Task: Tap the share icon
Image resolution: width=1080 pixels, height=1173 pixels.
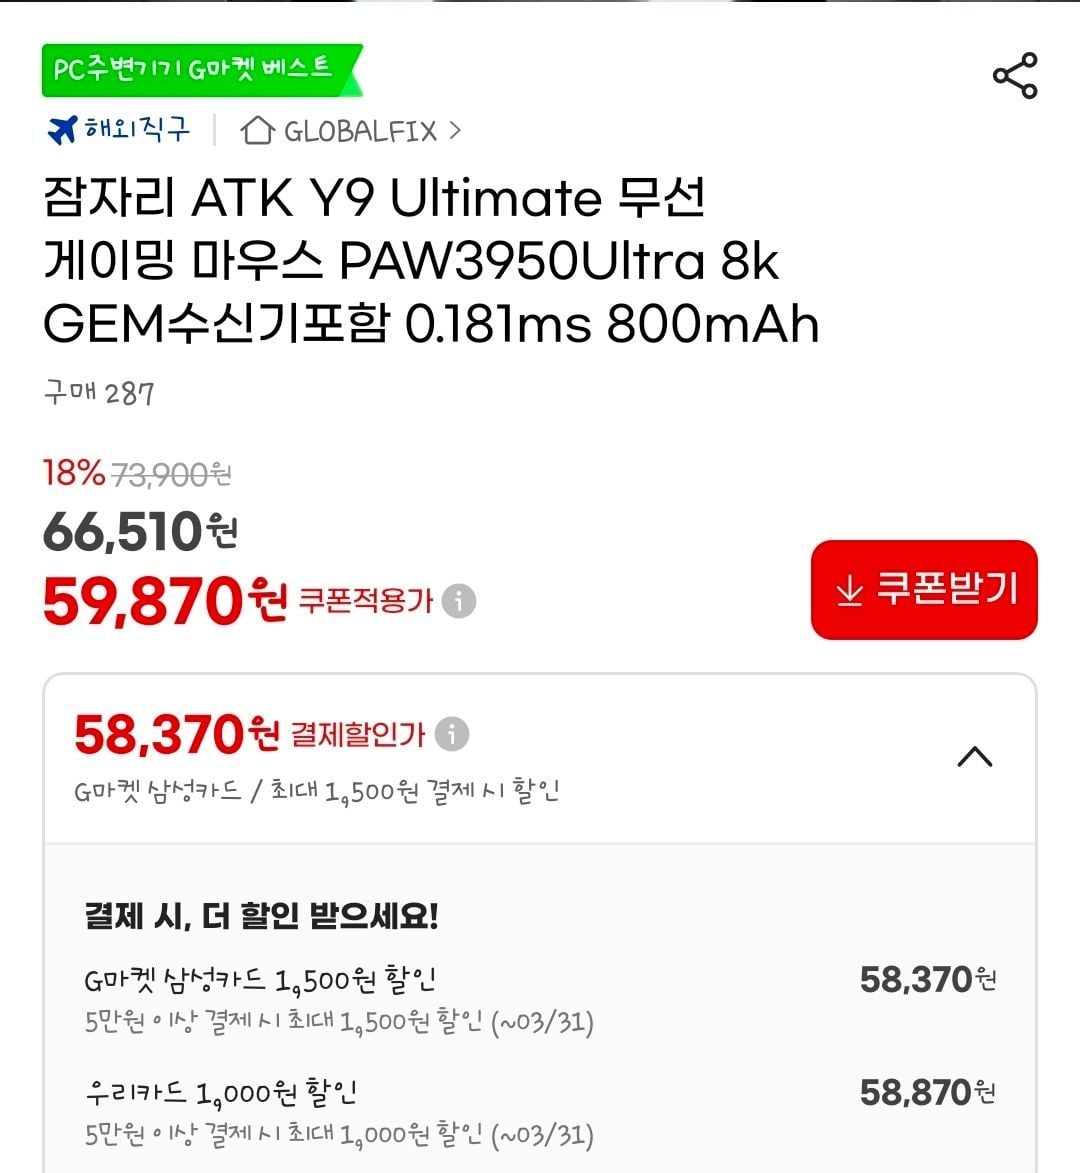Action: pos(1015,76)
